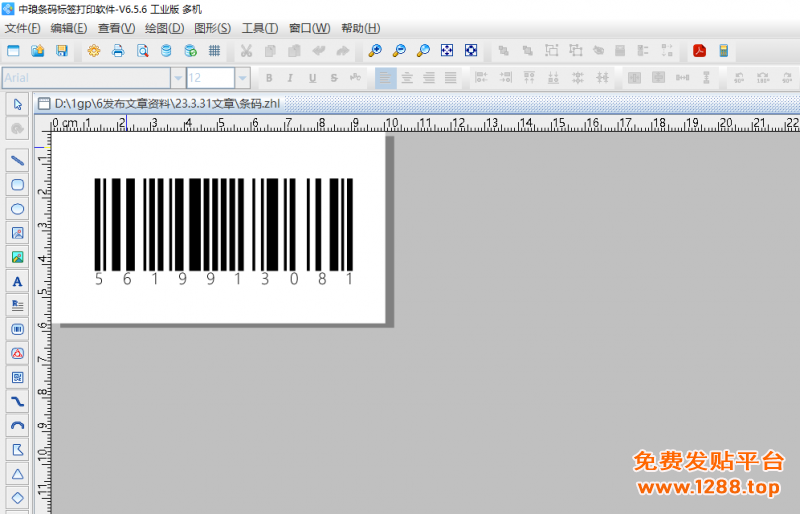The width and height of the screenshot is (800, 514).
Task: Click the Undo arrow icon
Action: (x=319, y=51)
